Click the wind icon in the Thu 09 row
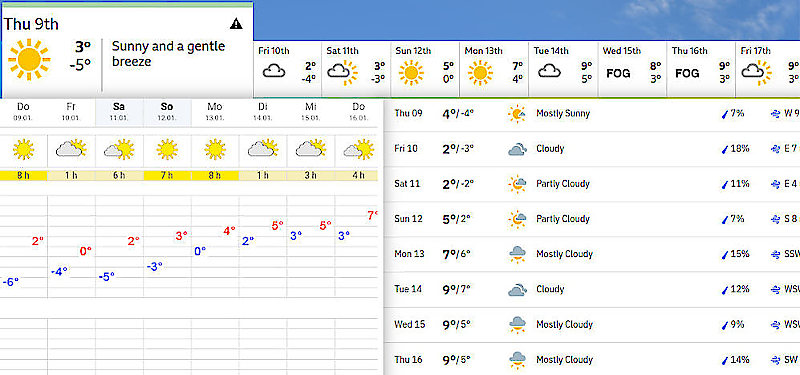This screenshot has width=800, height=375. (775, 114)
